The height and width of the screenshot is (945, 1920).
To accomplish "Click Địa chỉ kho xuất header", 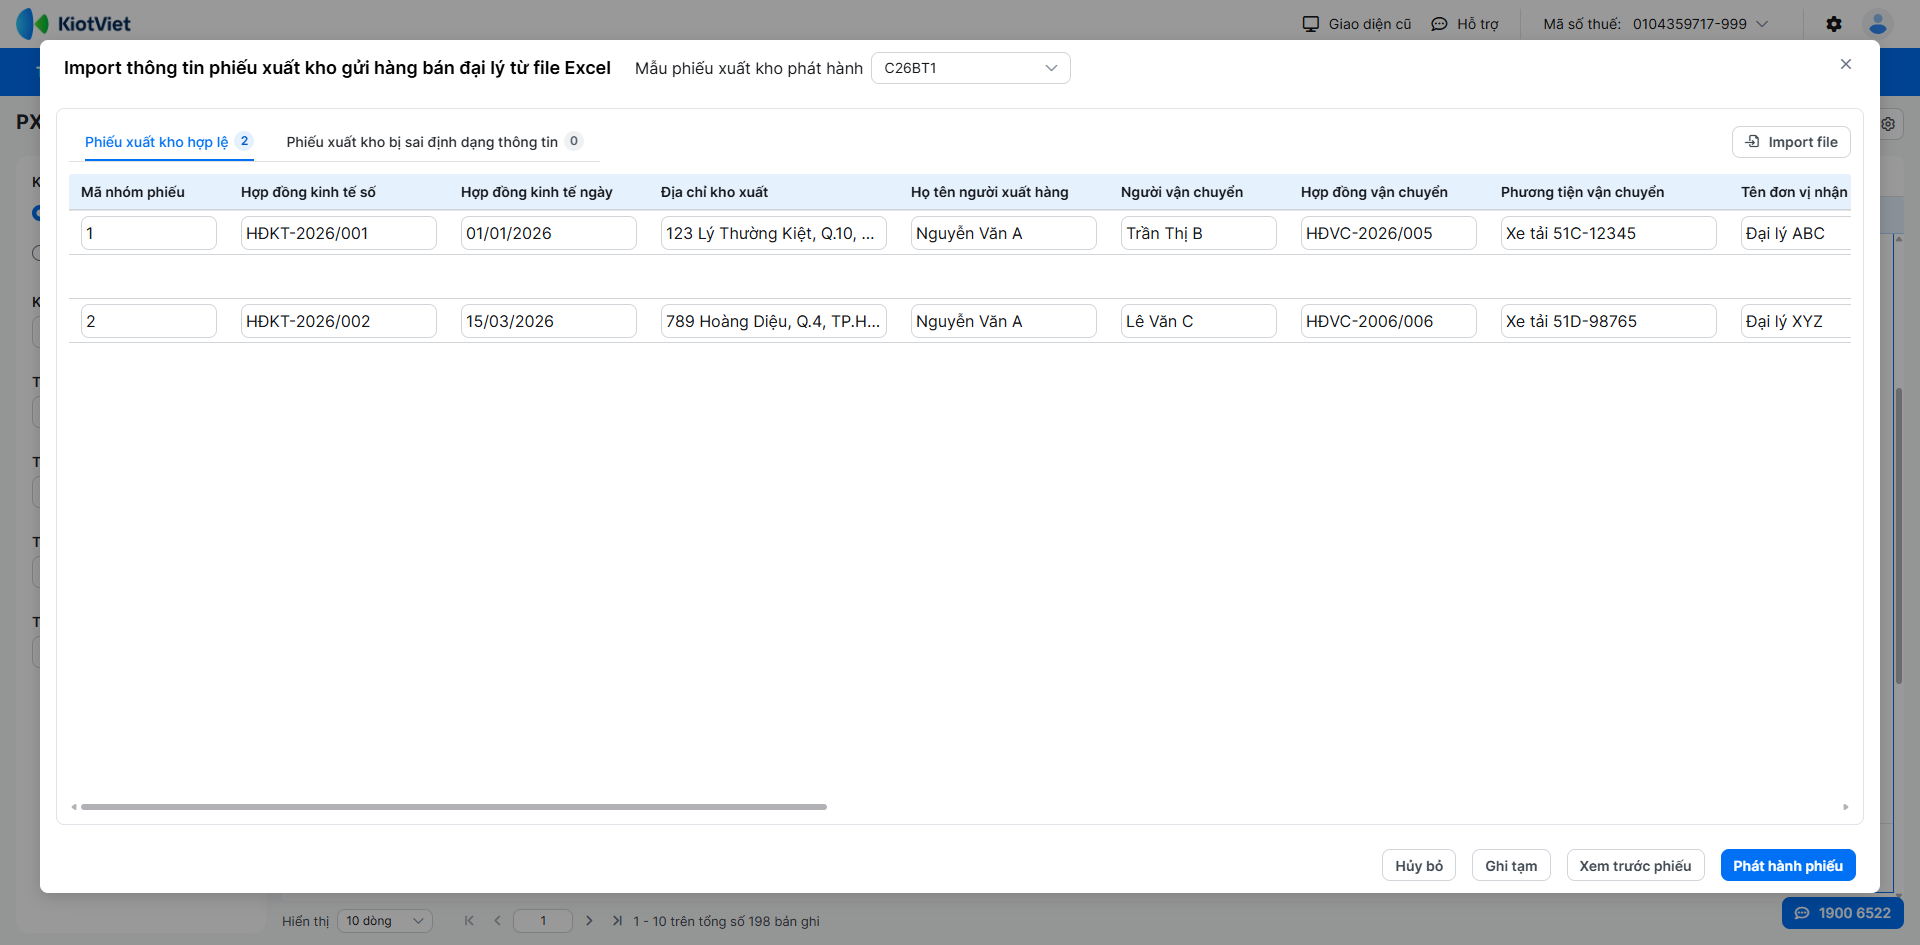I will pos(714,192).
